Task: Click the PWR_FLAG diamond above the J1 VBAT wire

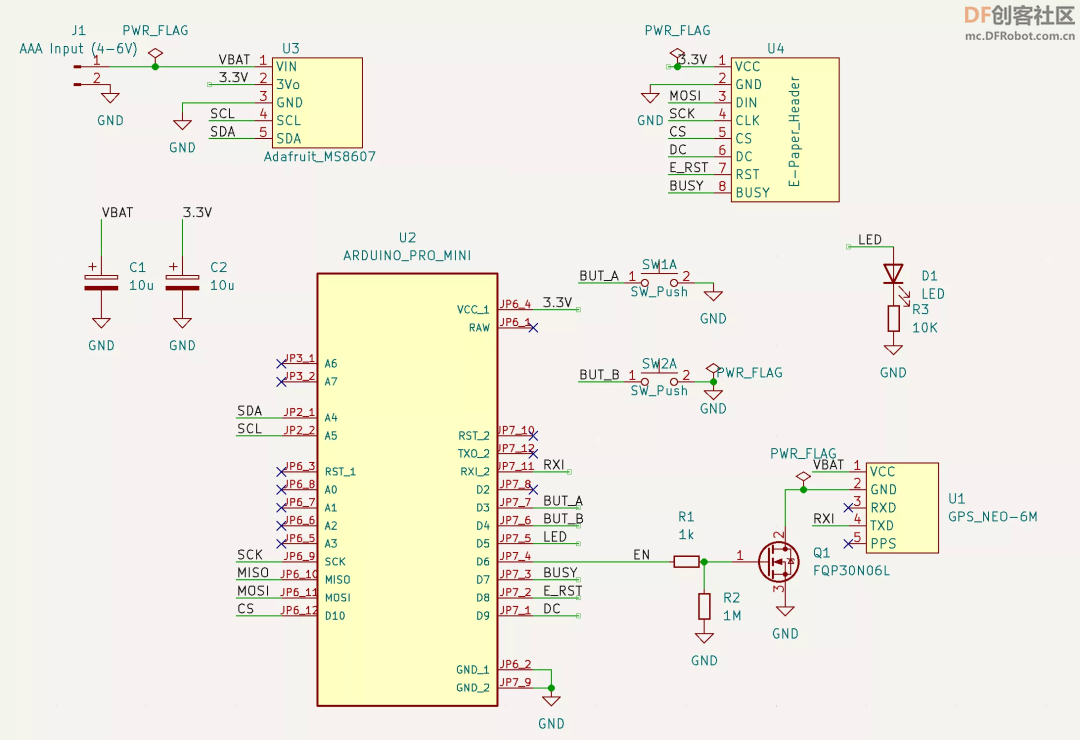Action: point(156,53)
